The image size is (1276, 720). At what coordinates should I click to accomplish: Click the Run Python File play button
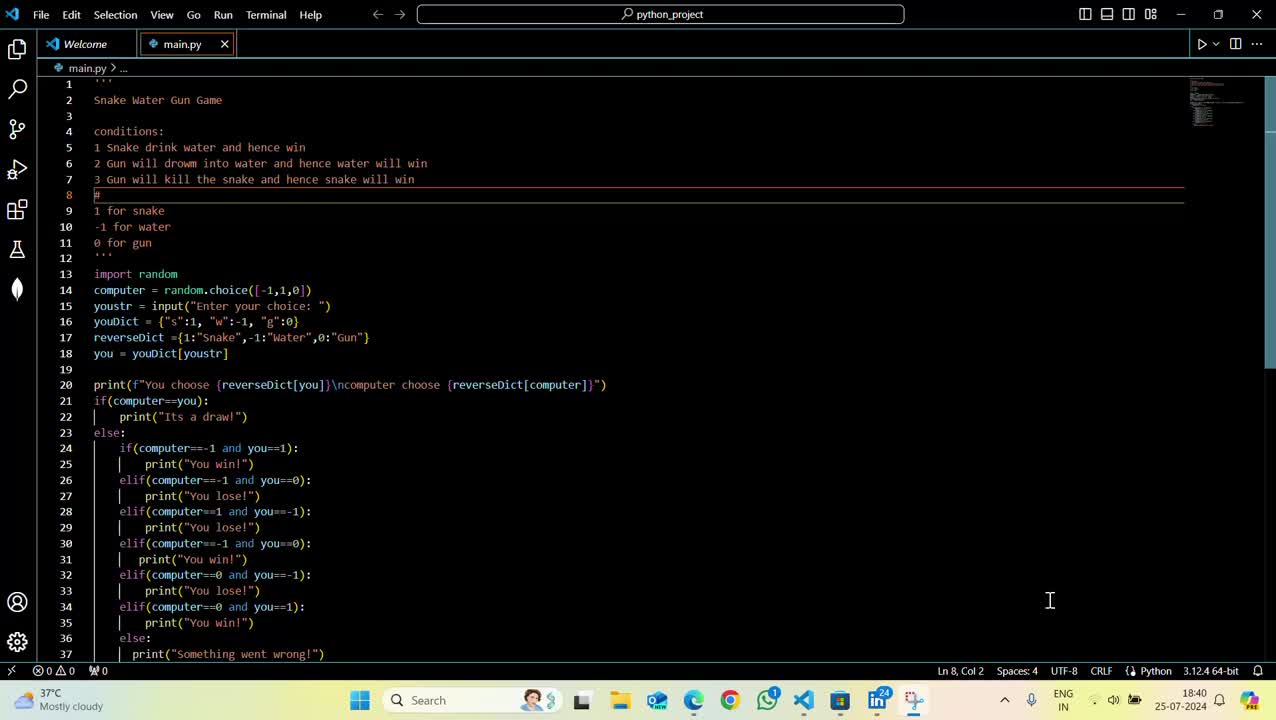[1201, 44]
